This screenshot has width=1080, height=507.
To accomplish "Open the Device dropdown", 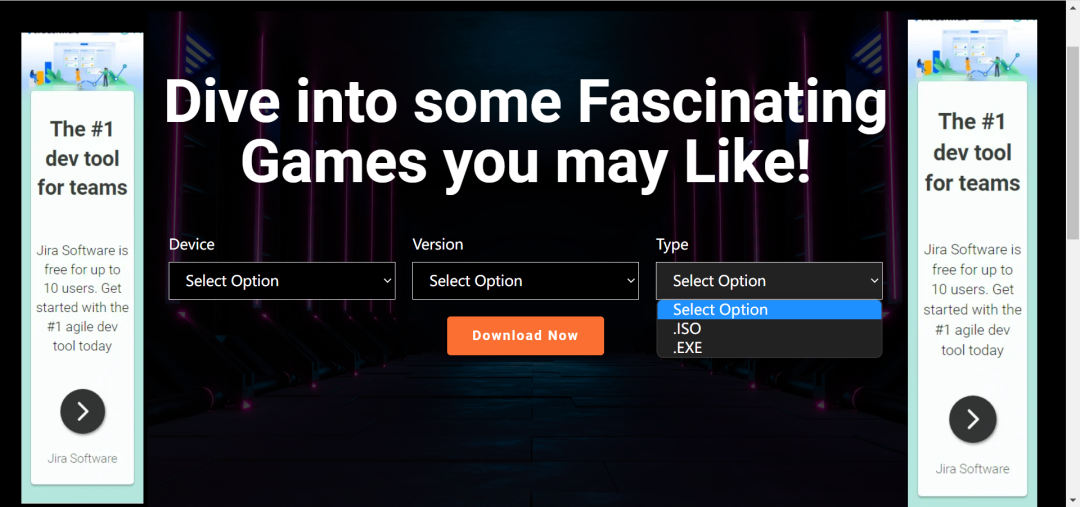I will click(282, 281).
